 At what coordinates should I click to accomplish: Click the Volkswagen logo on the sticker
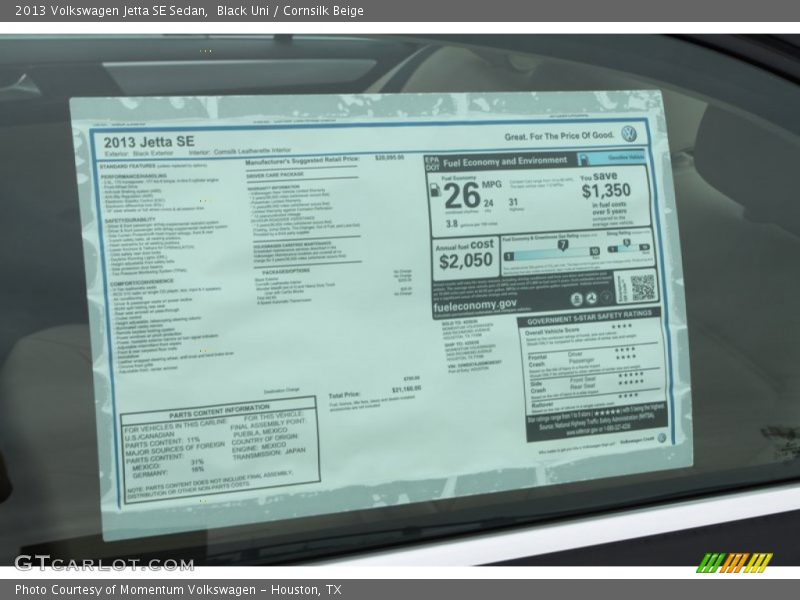pyautogui.click(x=629, y=134)
